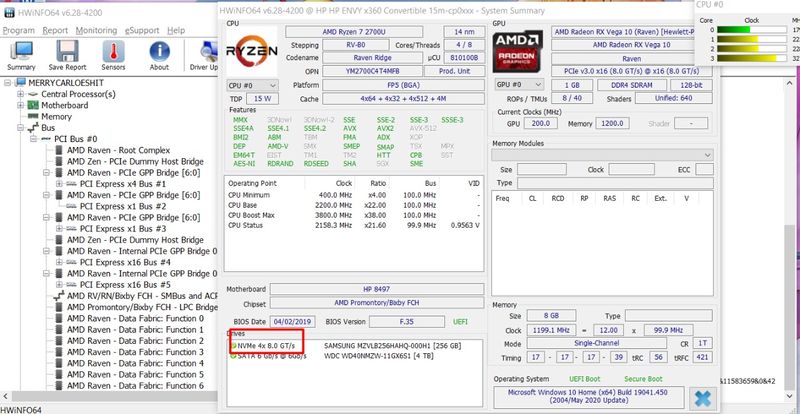Collapse the Bus tree node
This screenshot has height=414, width=800.
[20, 128]
